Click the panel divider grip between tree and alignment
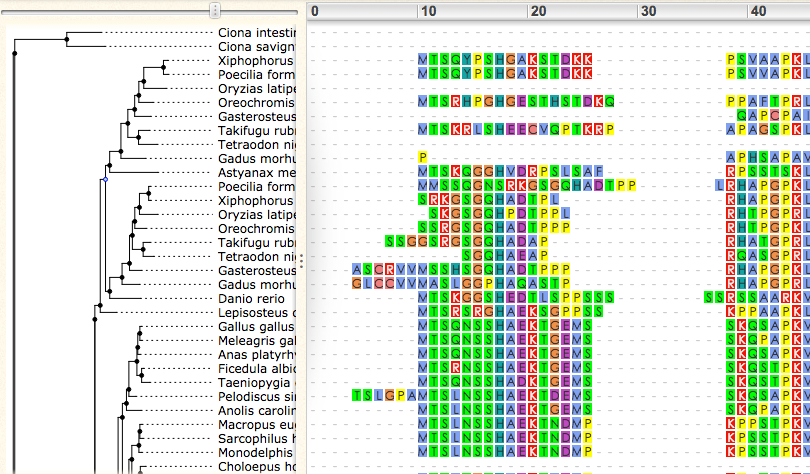The image size is (810, 474). point(301,261)
